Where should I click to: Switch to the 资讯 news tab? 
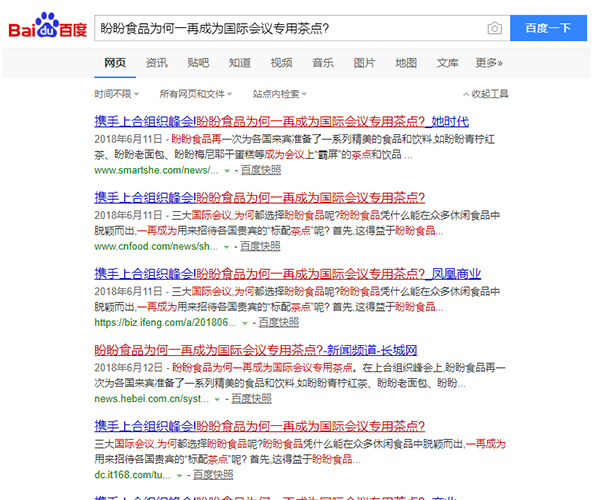[156, 63]
